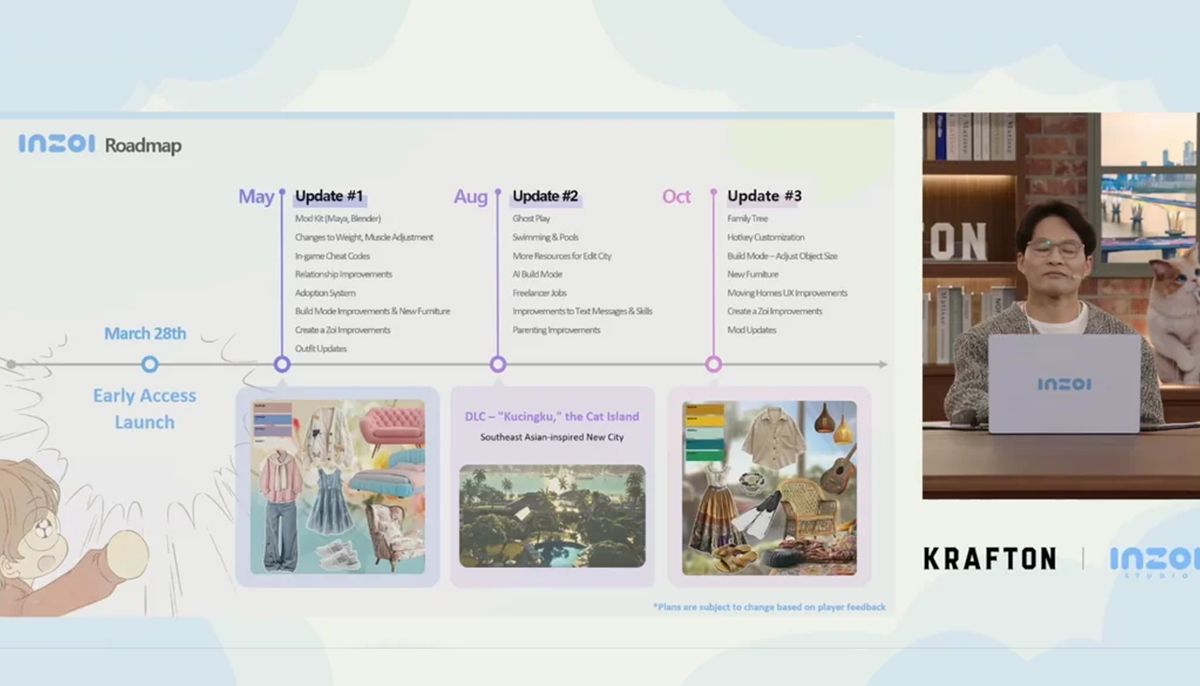
Task: Click "Build Mode – Adjust Object Size"
Action: pos(782,256)
